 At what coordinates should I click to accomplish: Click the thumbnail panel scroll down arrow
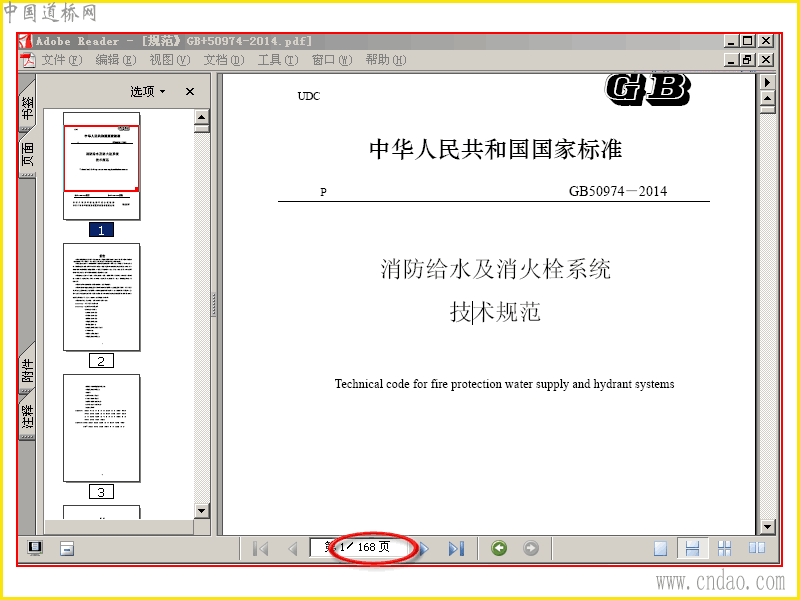(x=202, y=511)
